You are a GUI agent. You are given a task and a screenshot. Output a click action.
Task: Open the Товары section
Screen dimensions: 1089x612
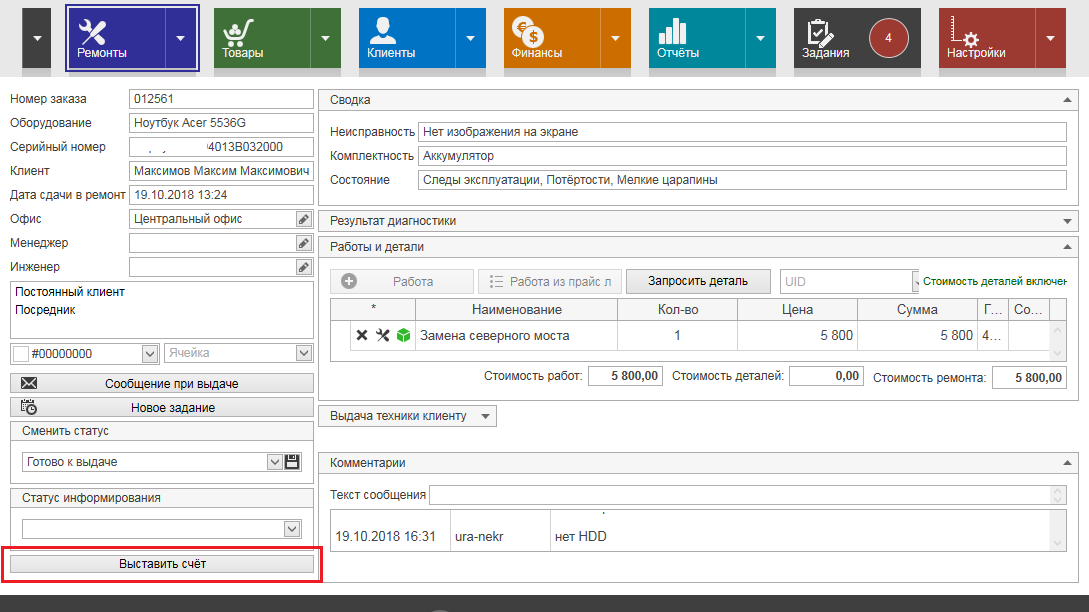point(262,38)
